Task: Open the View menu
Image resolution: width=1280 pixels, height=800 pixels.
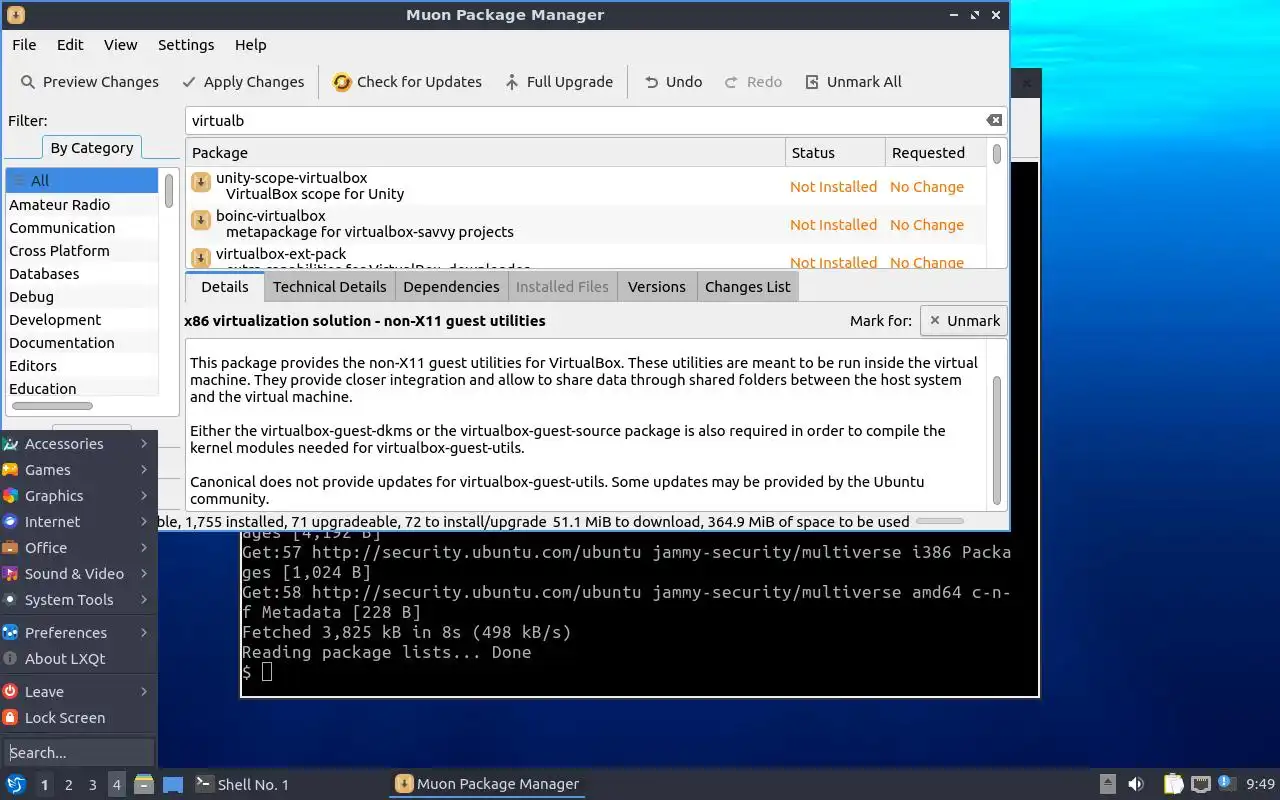Action: 120,45
